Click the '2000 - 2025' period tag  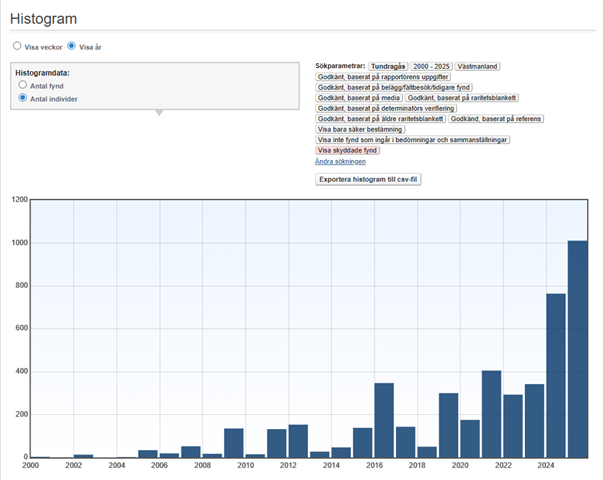click(x=430, y=66)
